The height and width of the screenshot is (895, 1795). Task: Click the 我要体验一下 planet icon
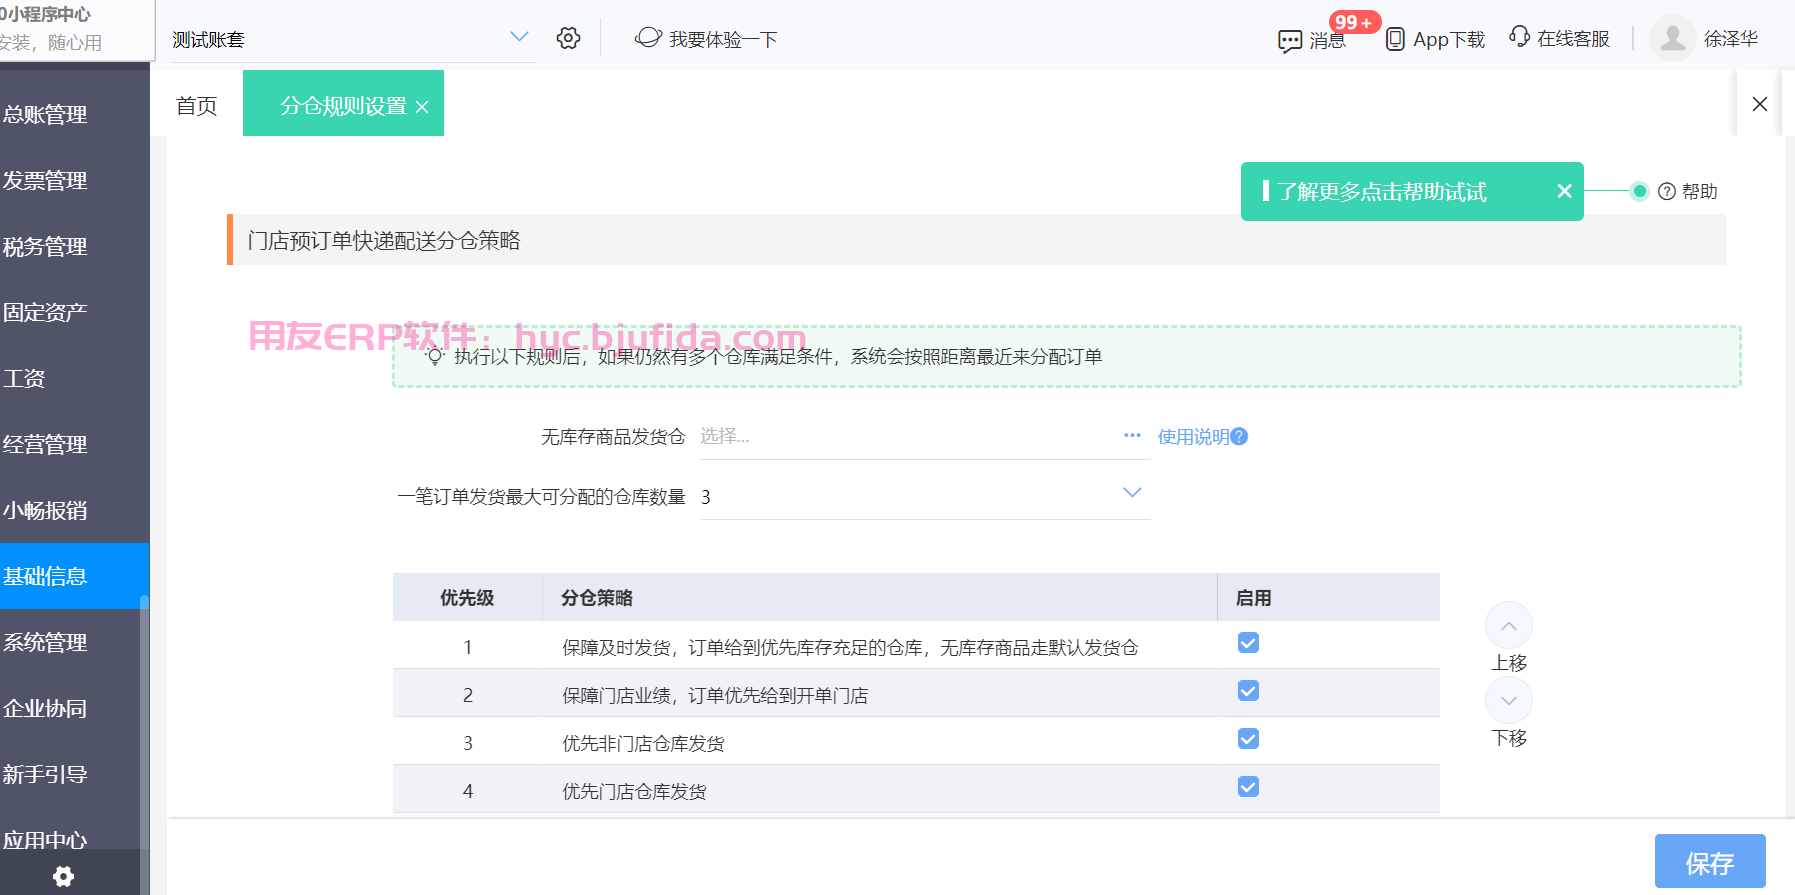648,38
